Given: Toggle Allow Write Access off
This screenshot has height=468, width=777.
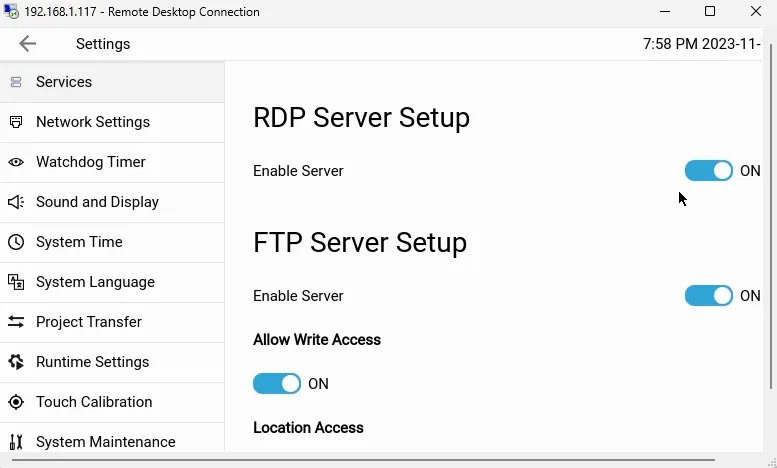Looking at the screenshot, I should (x=277, y=384).
